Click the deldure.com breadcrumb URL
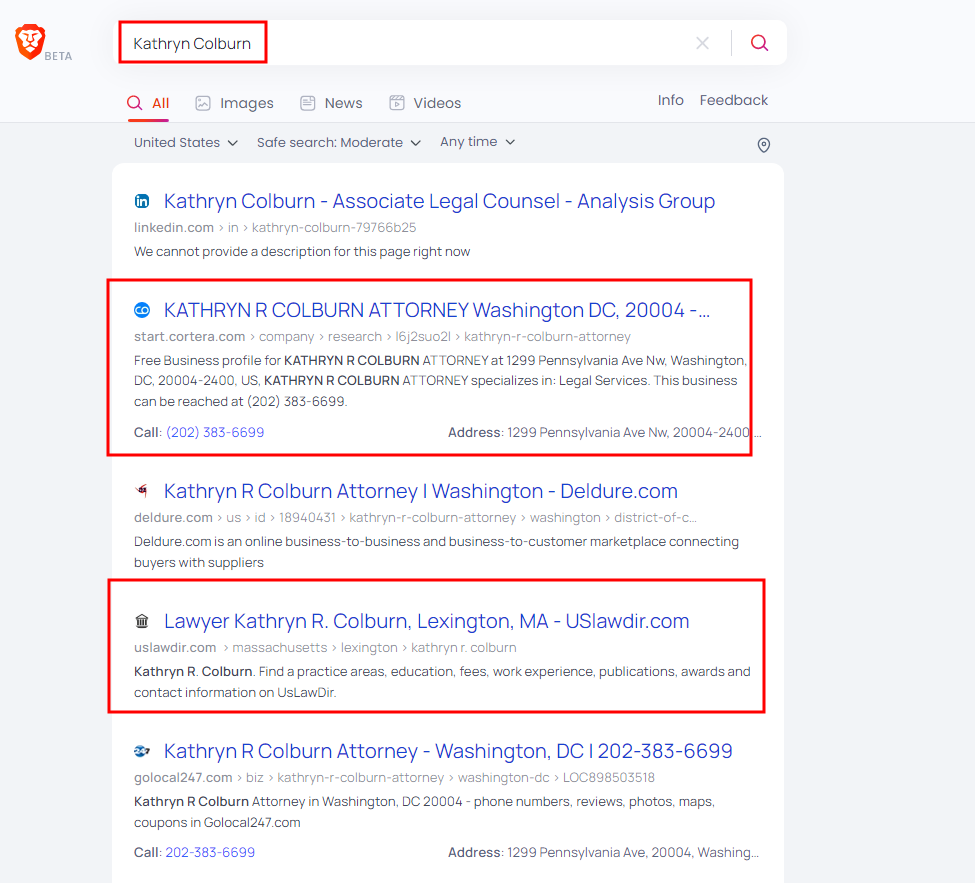The image size is (975, 883). [x=415, y=517]
